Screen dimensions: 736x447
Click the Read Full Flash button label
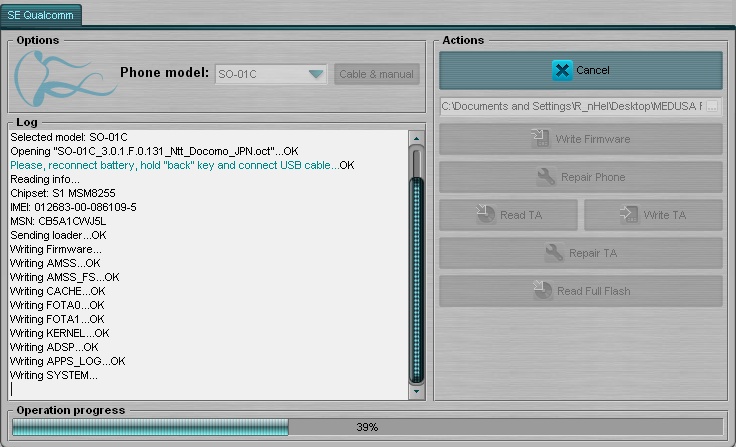click(593, 291)
